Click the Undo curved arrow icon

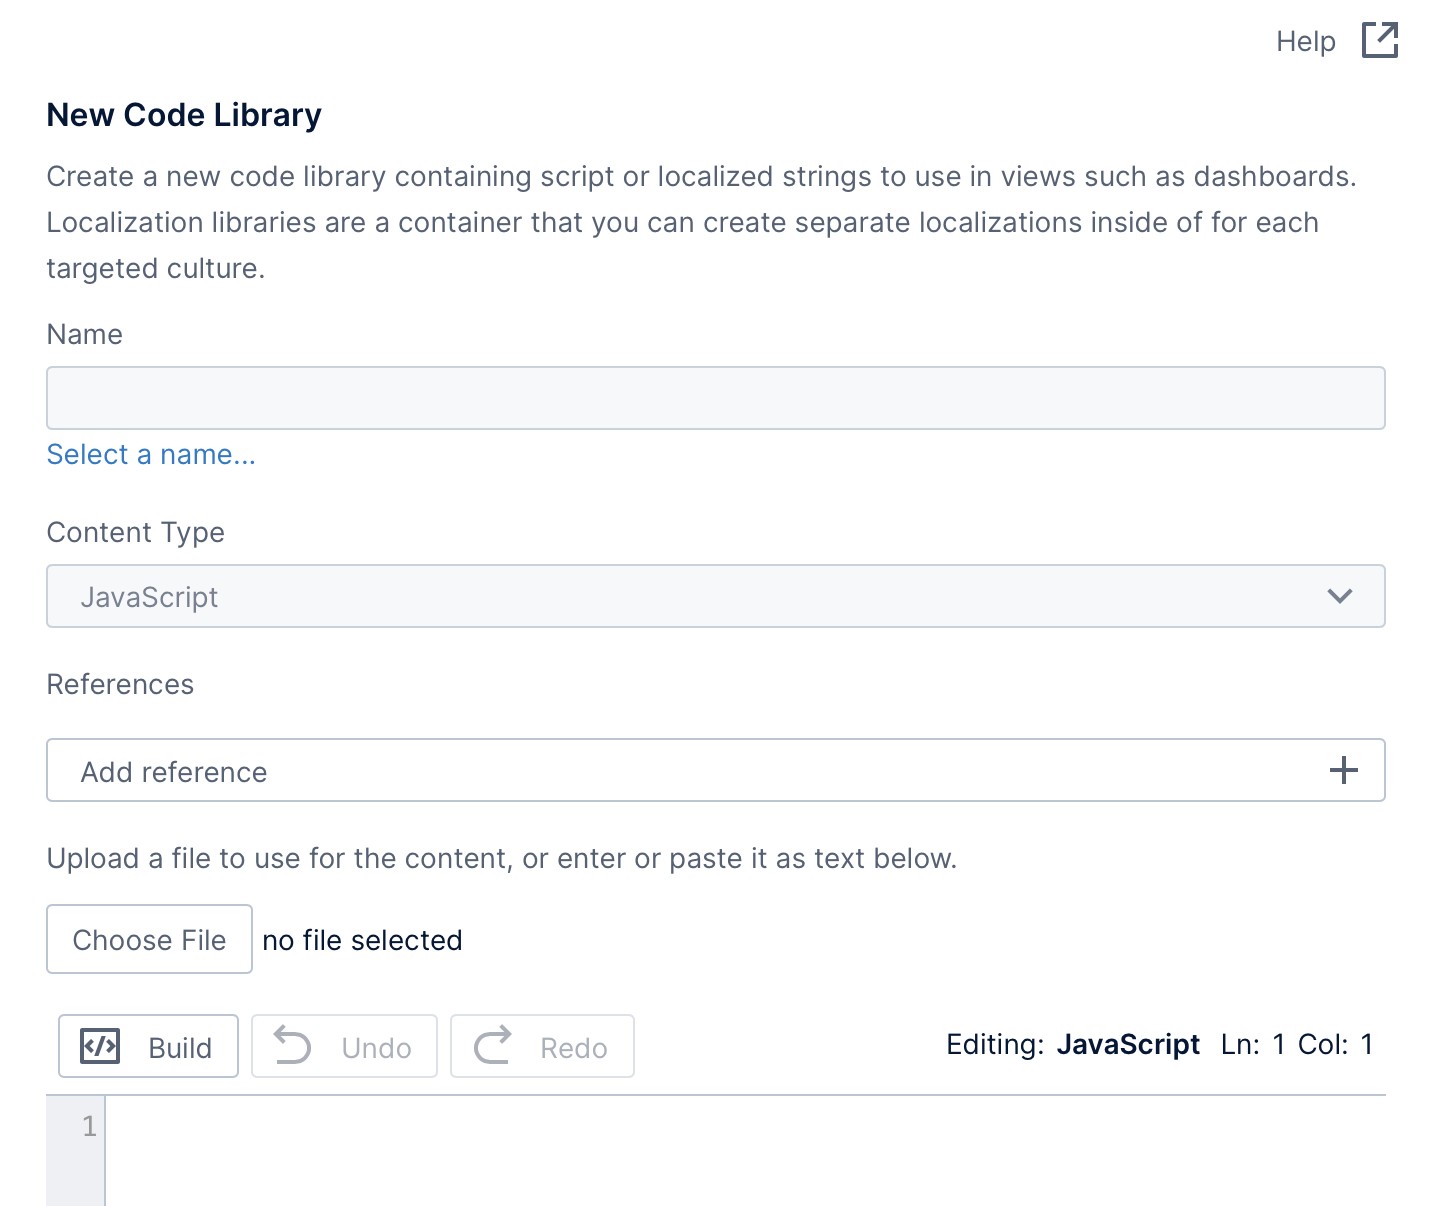[294, 1046]
